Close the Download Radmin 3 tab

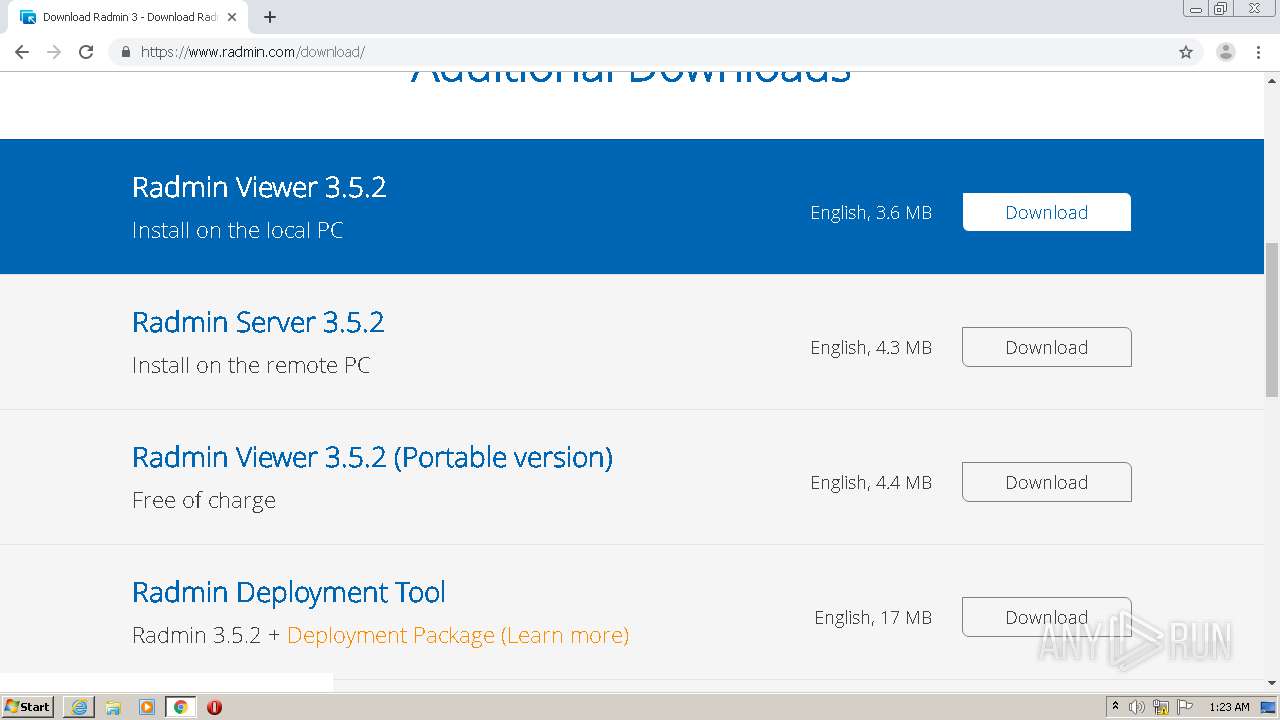[x=232, y=17]
